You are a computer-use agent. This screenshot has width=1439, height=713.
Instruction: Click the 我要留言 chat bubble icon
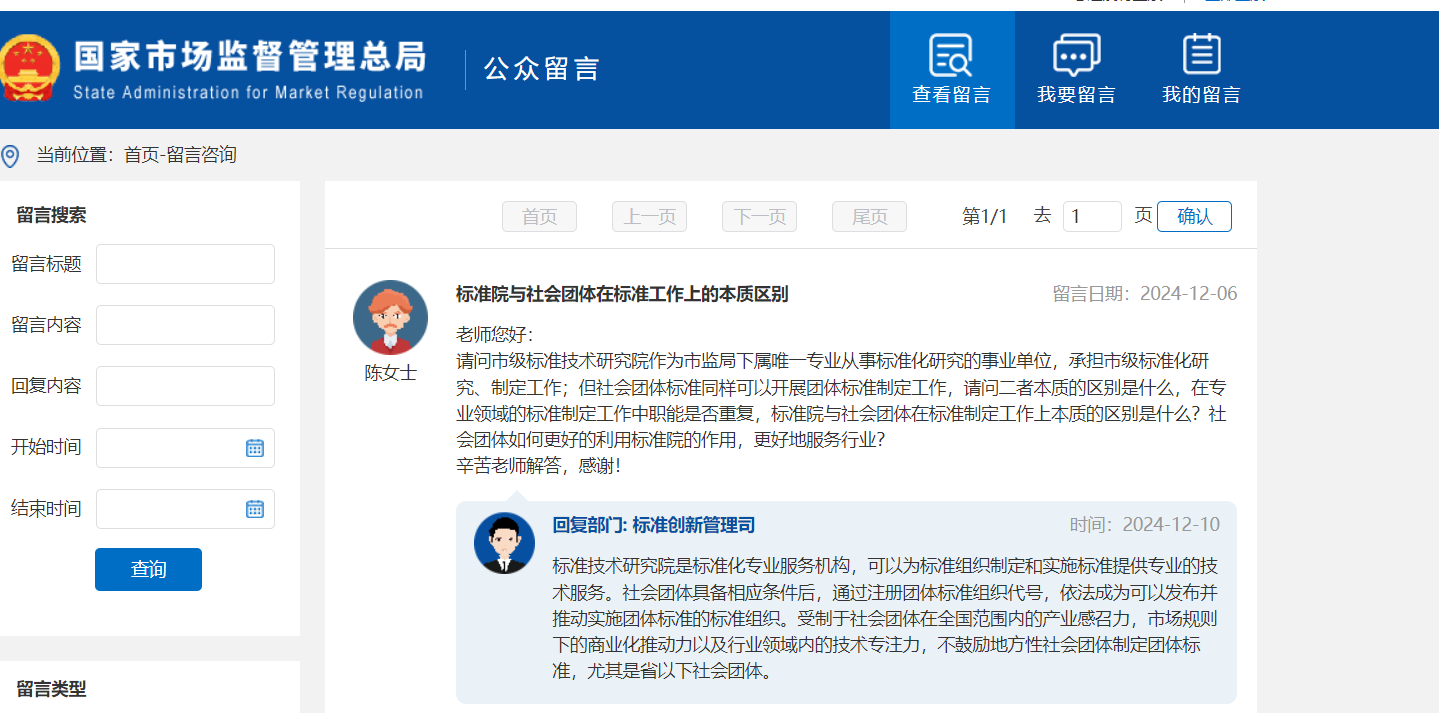(x=1076, y=55)
